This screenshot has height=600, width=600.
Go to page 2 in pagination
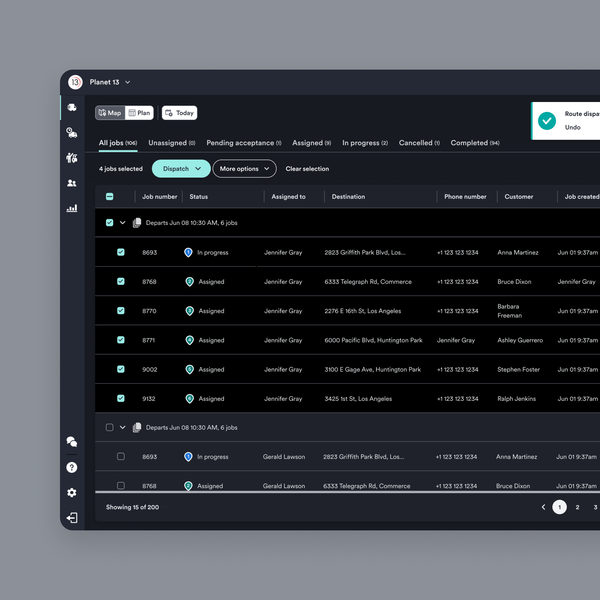577,507
